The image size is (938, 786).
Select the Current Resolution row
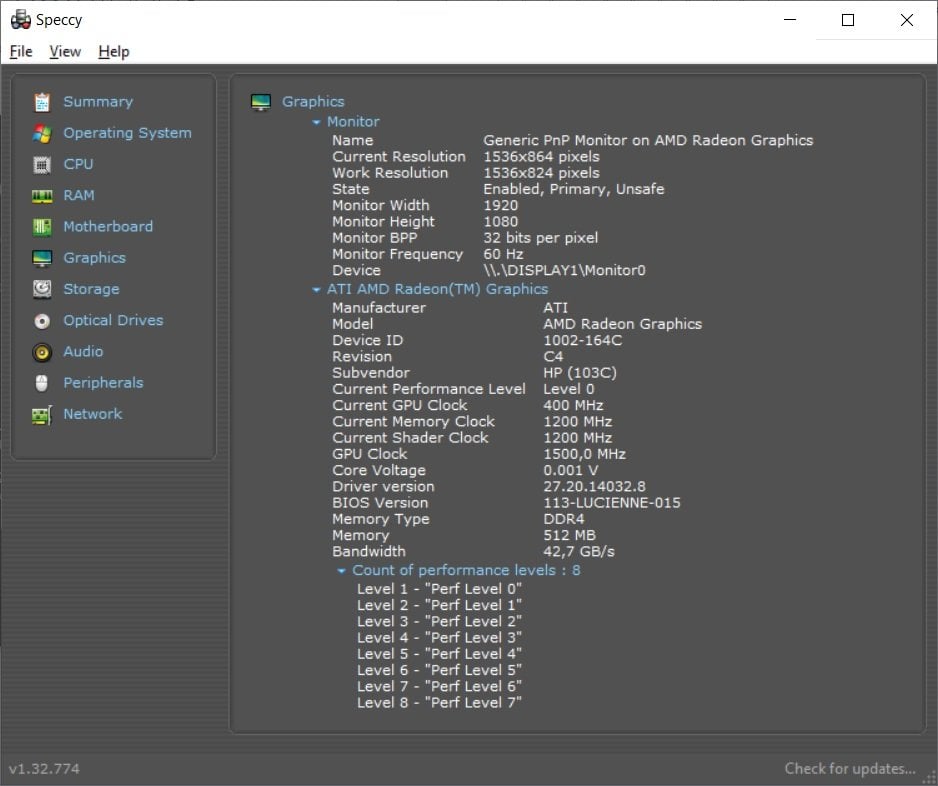click(x=466, y=157)
